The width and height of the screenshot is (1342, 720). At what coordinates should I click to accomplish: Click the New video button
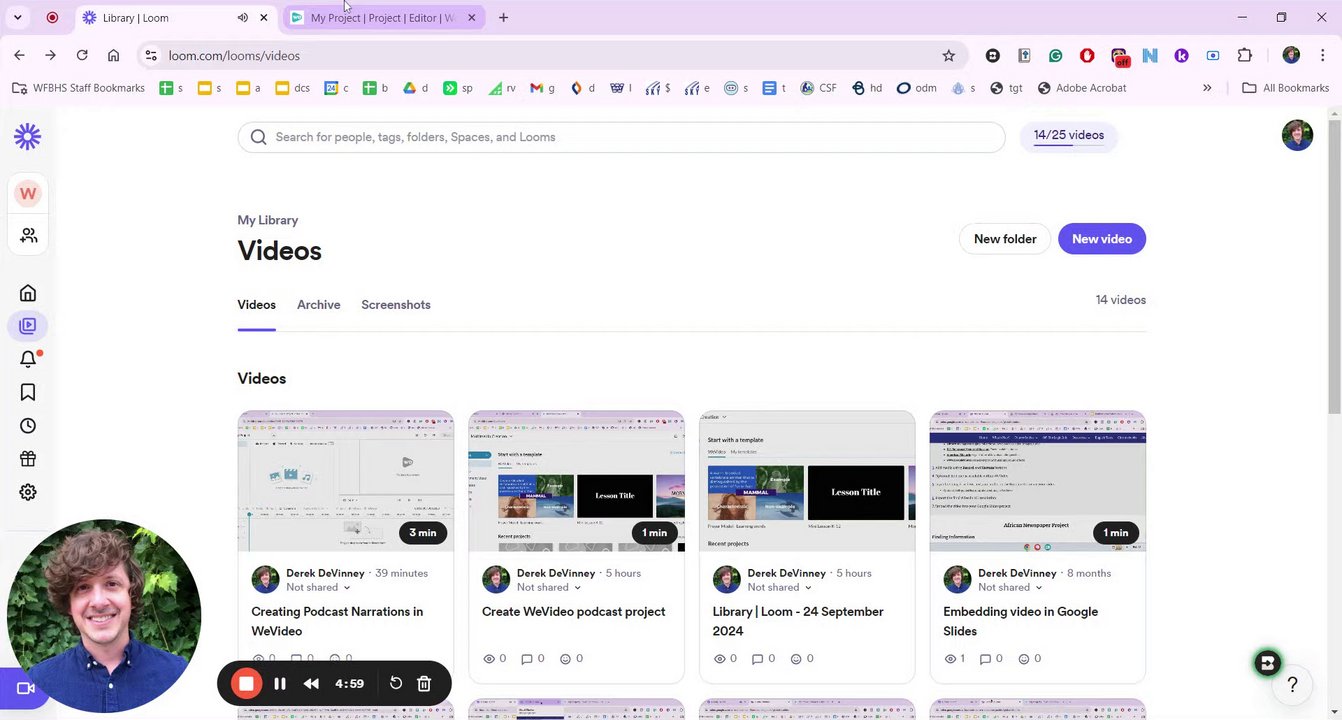(1102, 239)
